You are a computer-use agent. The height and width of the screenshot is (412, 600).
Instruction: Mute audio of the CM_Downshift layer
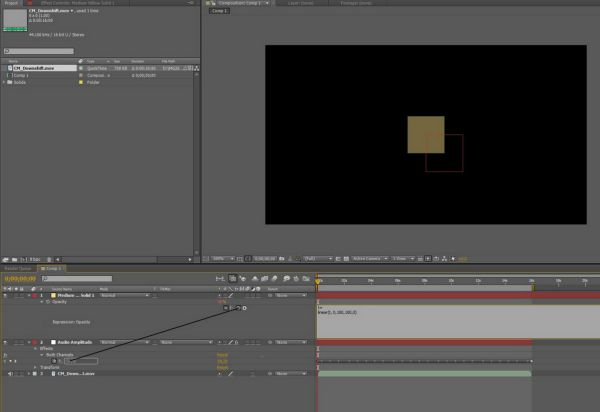(x=10, y=374)
